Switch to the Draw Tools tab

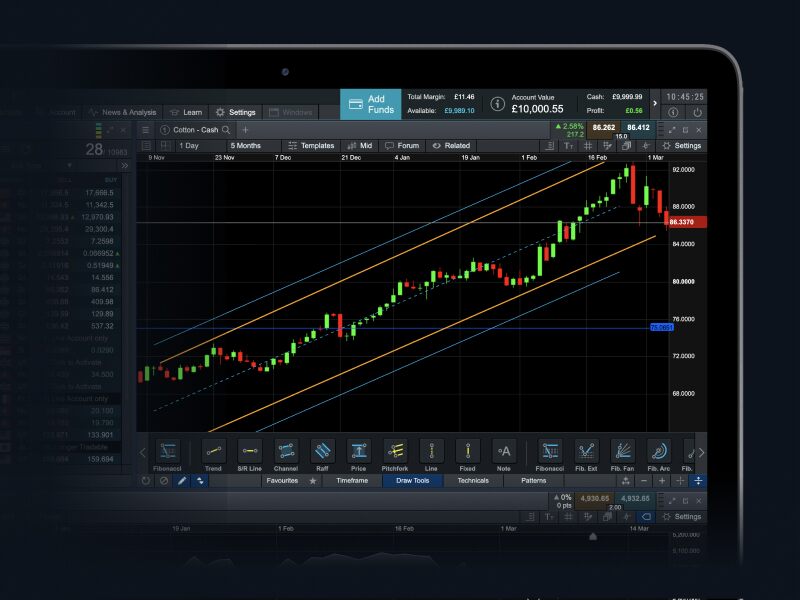413,481
